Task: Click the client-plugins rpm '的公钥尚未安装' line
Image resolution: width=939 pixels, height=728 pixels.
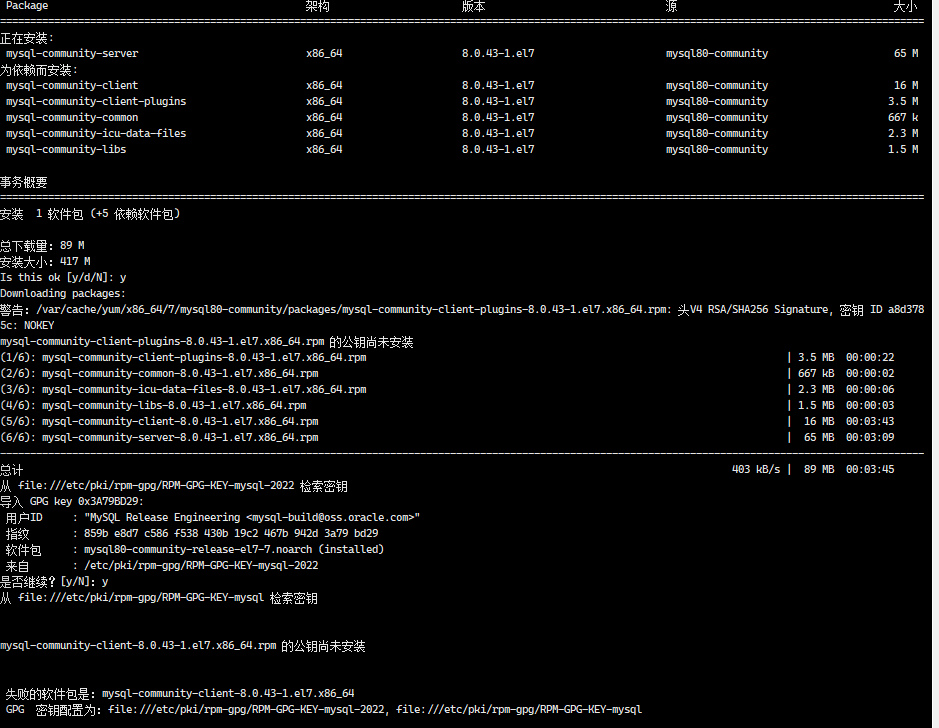Action: coord(207,342)
